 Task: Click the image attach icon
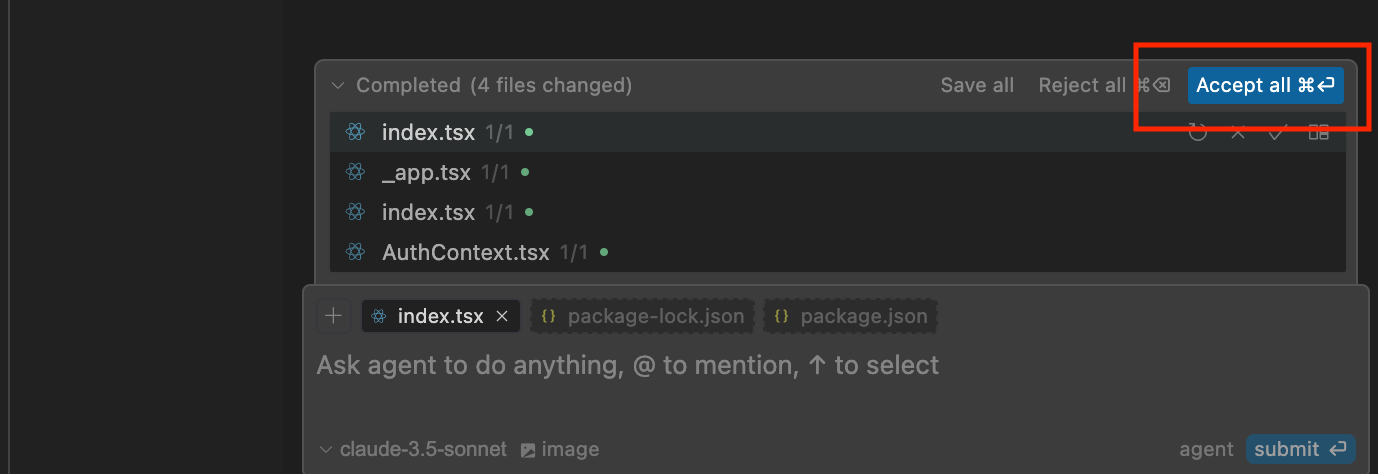pos(528,449)
